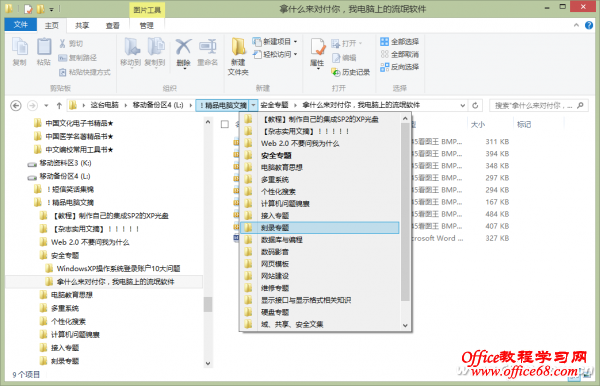Open New item (新建项目) menu

coord(275,41)
